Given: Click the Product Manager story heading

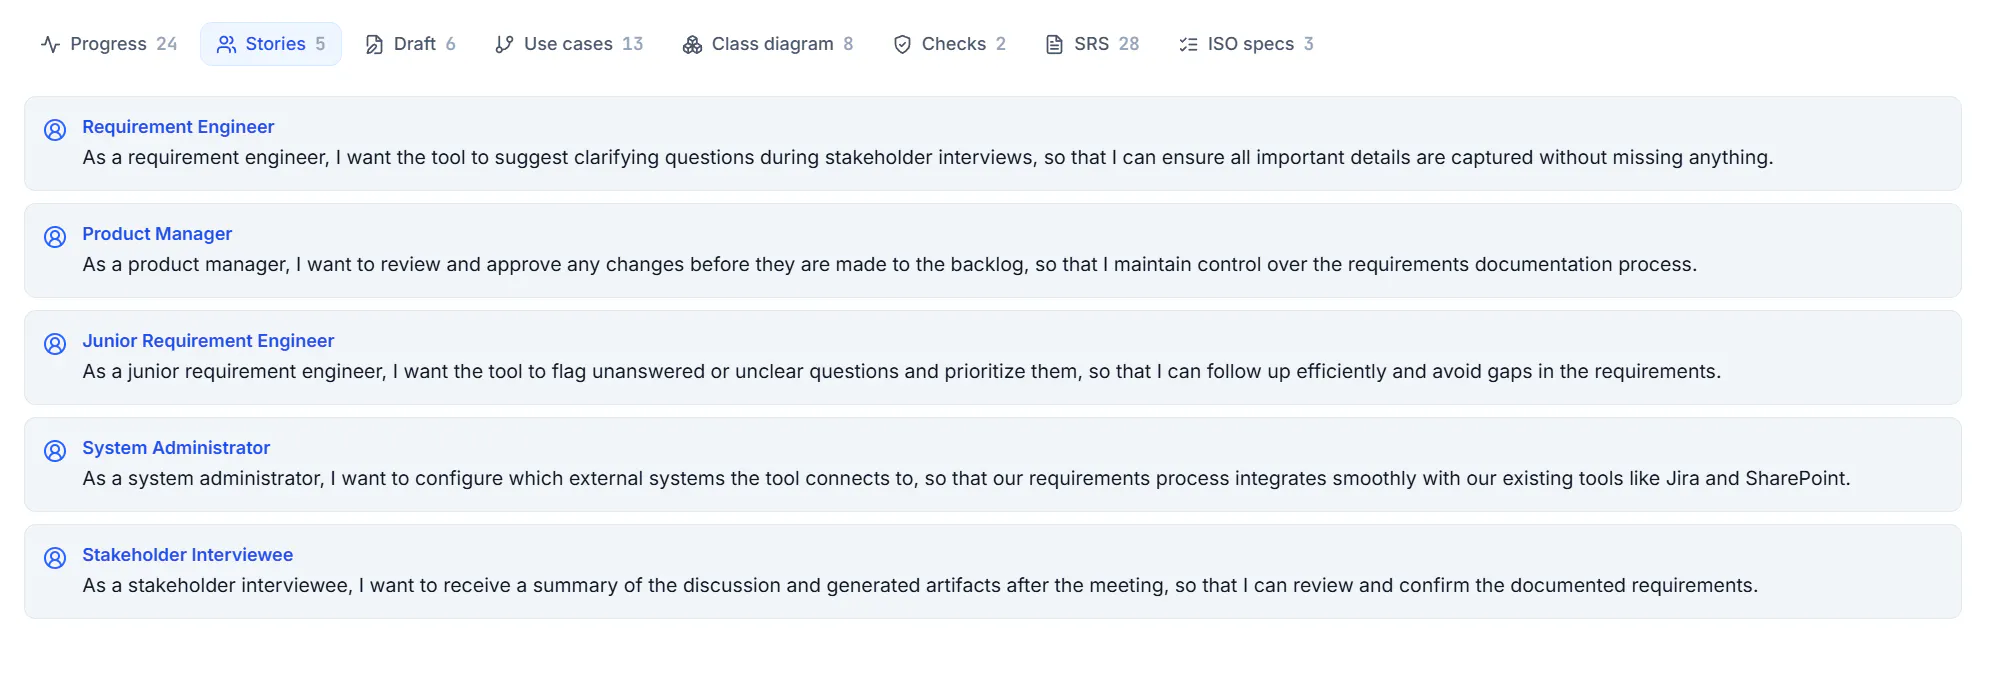Looking at the screenshot, I should 157,234.
